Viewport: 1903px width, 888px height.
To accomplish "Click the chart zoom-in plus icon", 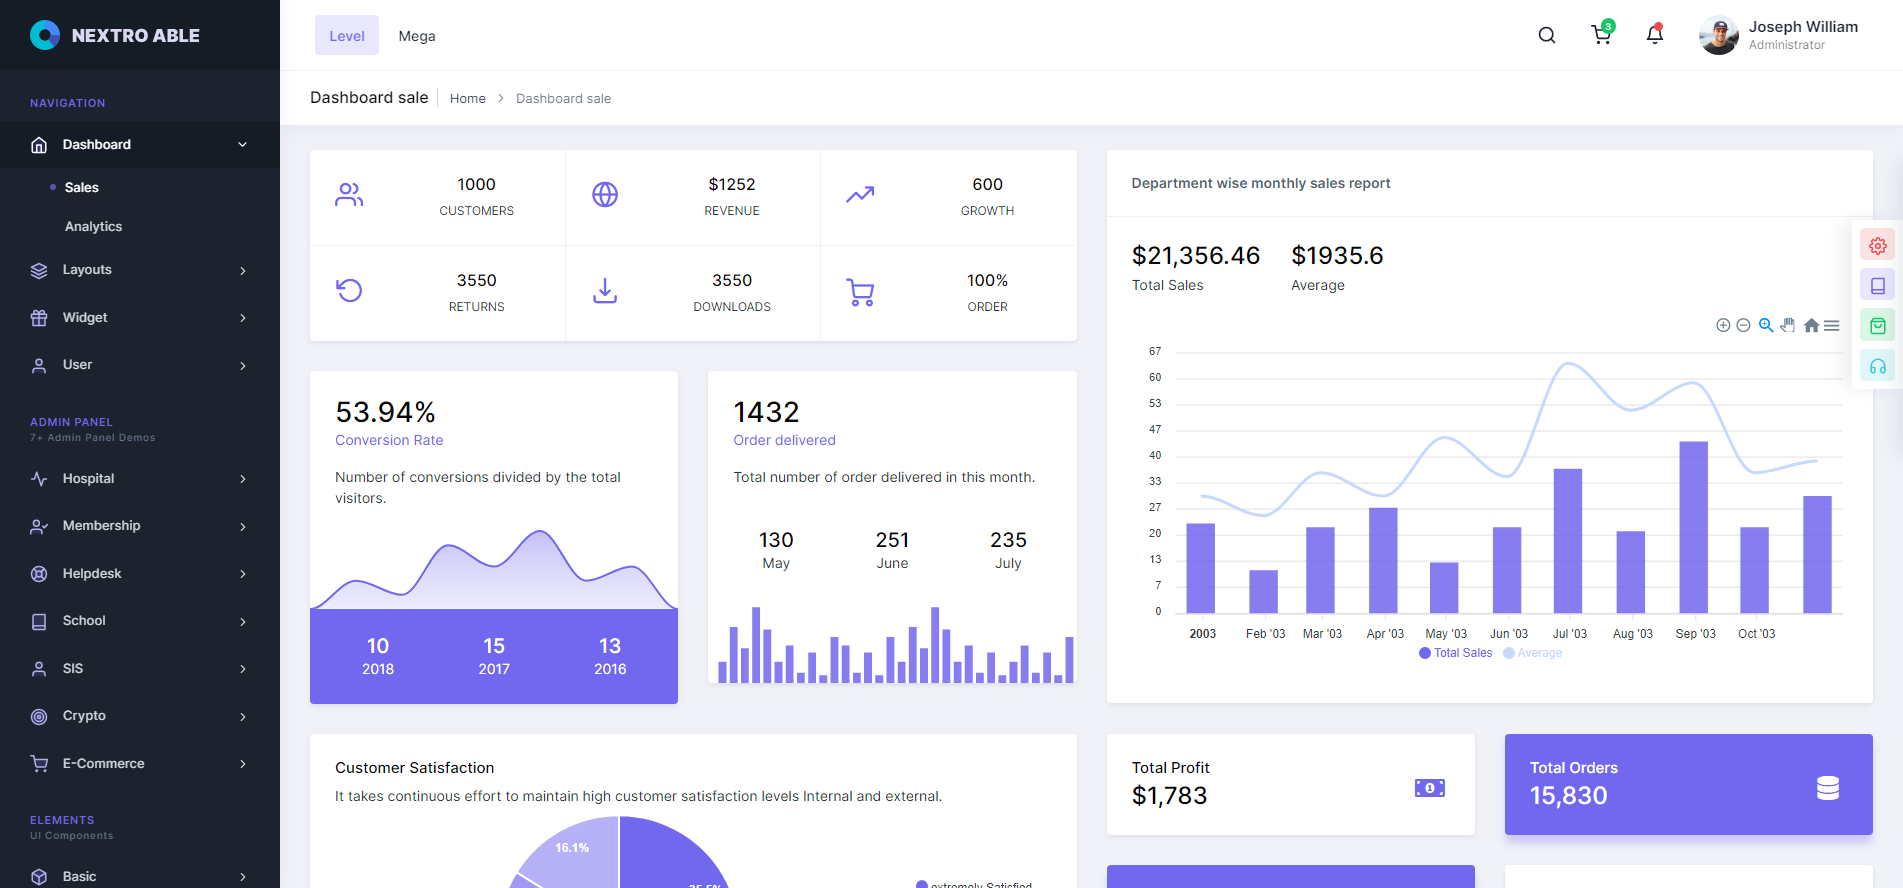I will 1723,325.
